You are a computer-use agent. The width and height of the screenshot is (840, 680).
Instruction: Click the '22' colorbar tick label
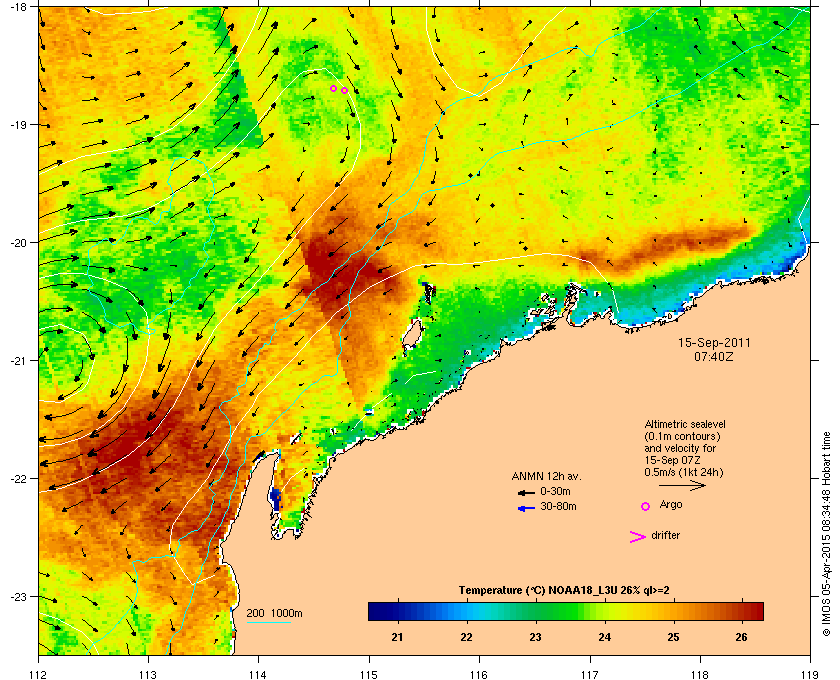[467, 637]
